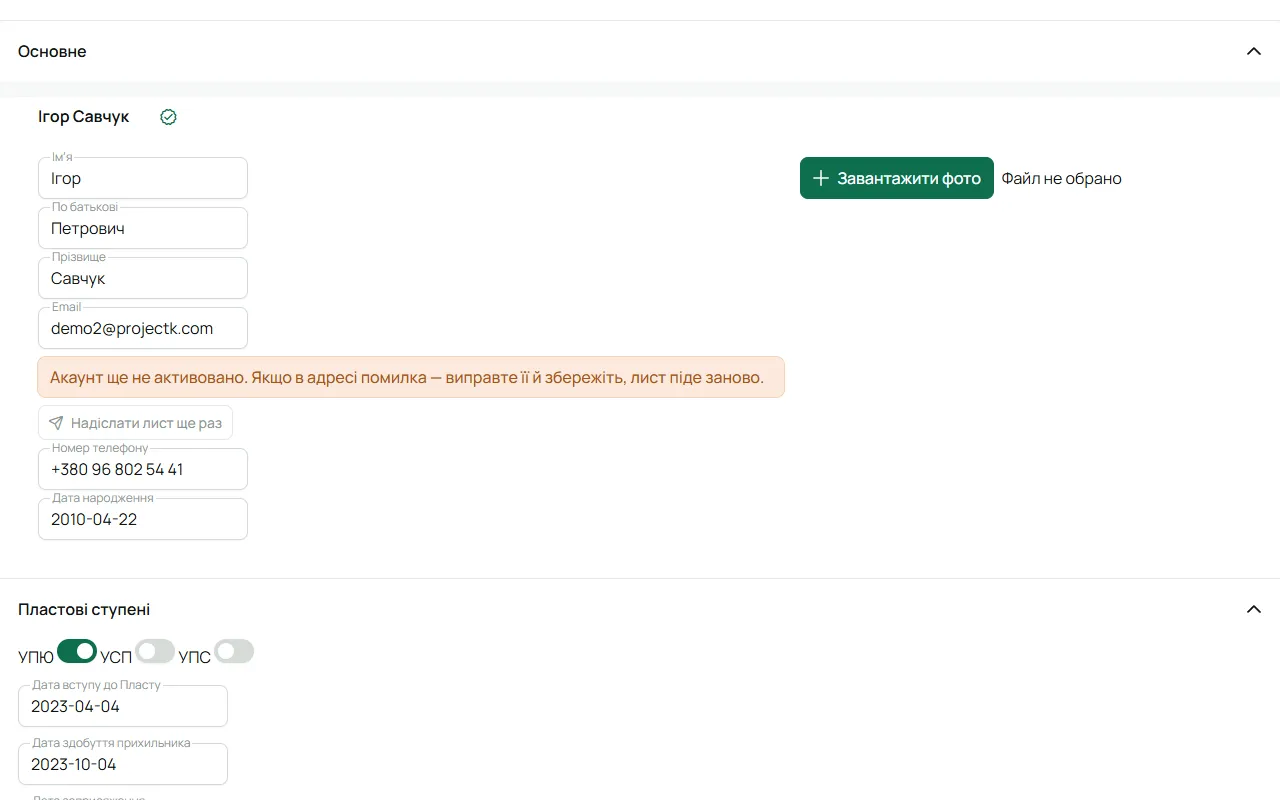This screenshot has width=1280, height=800.
Task: Click the plus icon on upload button
Action: click(x=821, y=178)
